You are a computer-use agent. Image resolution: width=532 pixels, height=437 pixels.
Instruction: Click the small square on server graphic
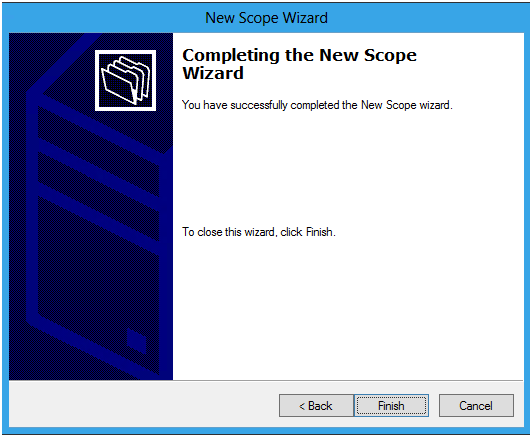(x=136, y=341)
